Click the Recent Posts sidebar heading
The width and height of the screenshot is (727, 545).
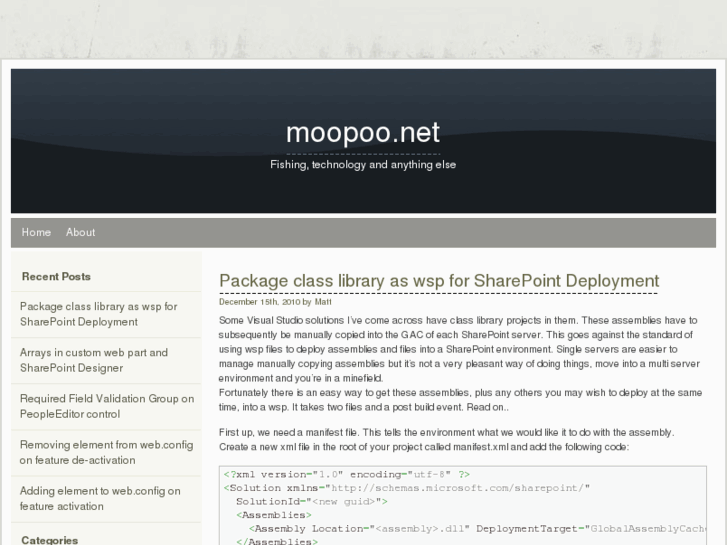click(56, 276)
